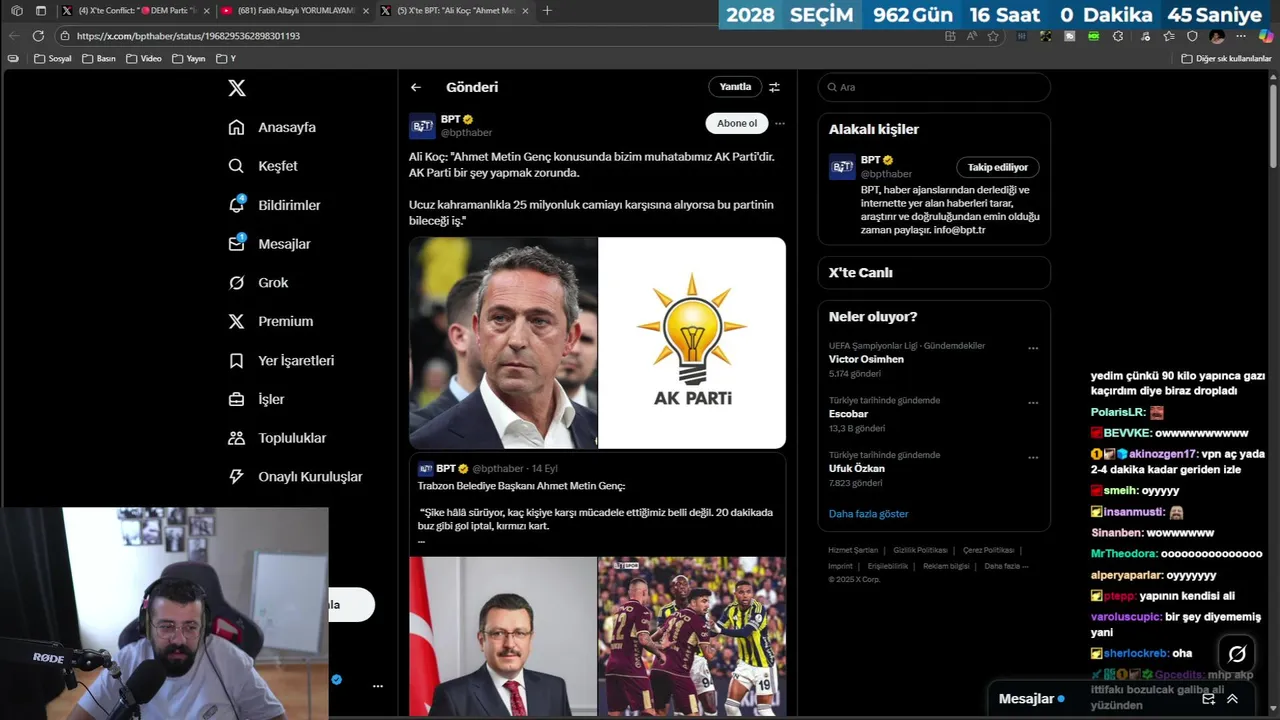
Task: Open the Basın bookmarks folder
Action: [99, 58]
